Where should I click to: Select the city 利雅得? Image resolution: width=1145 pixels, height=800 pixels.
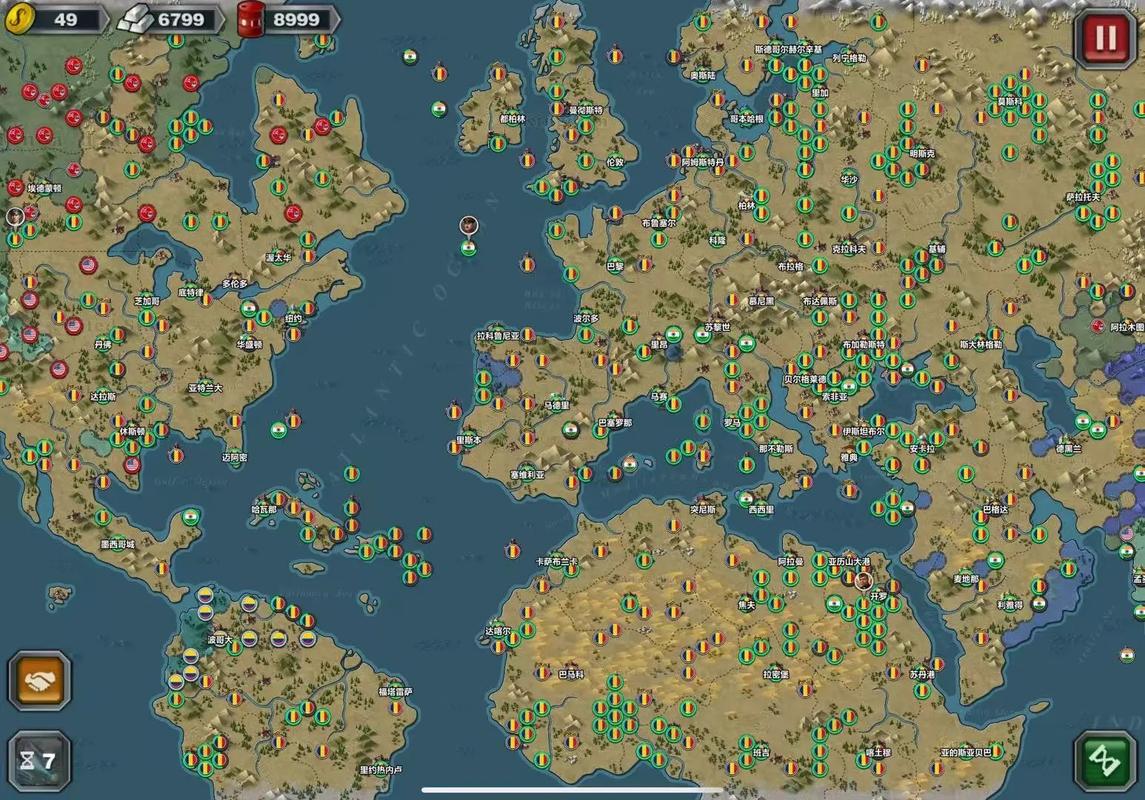pos(1010,605)
